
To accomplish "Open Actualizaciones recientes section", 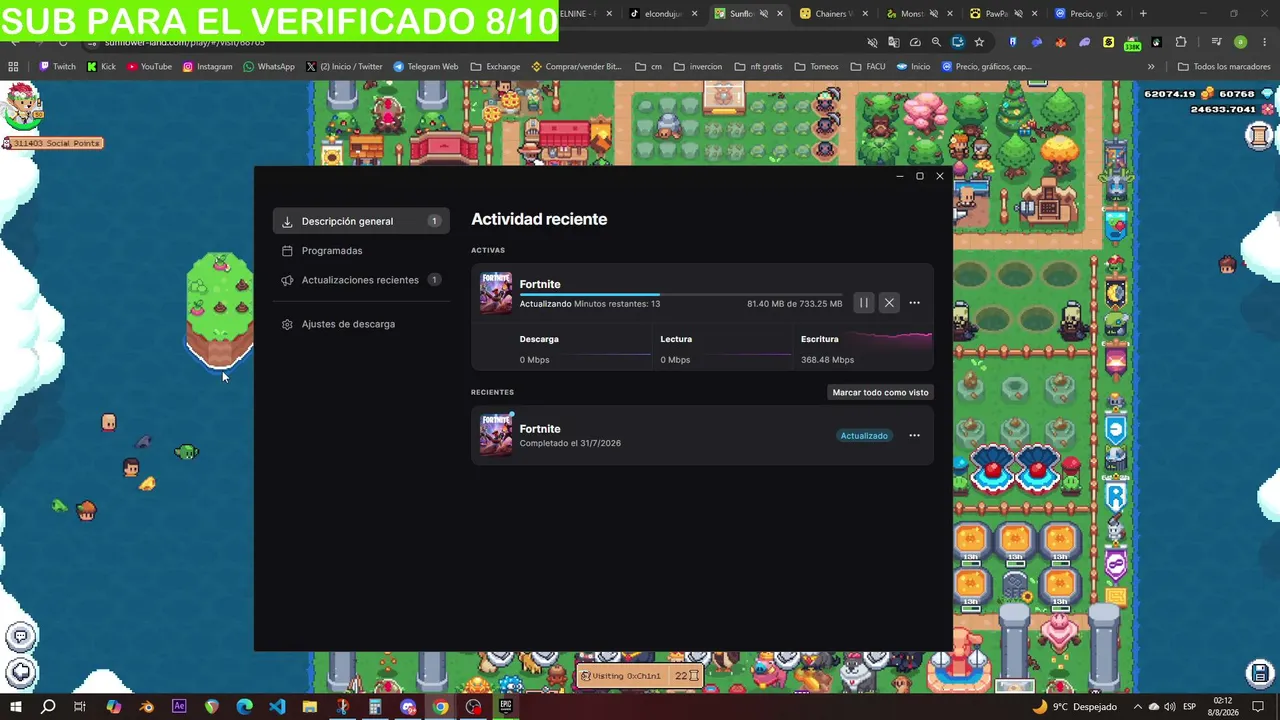I will [x=361, y=280].
